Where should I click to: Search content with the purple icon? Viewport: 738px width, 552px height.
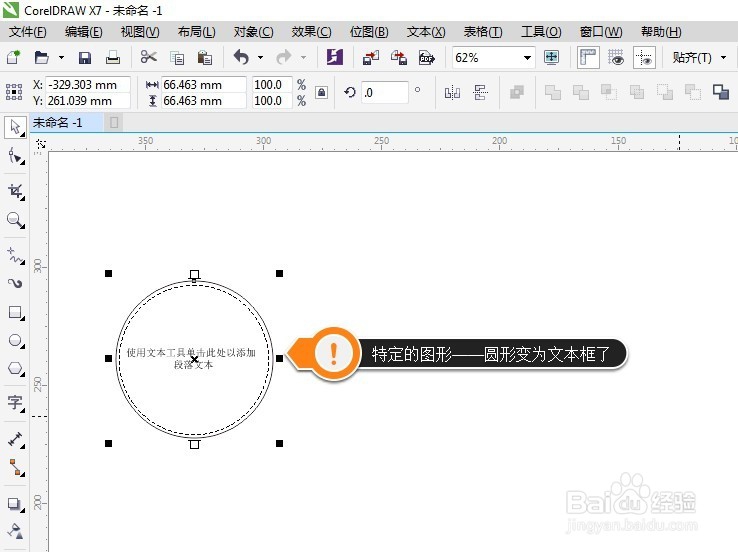335,57
